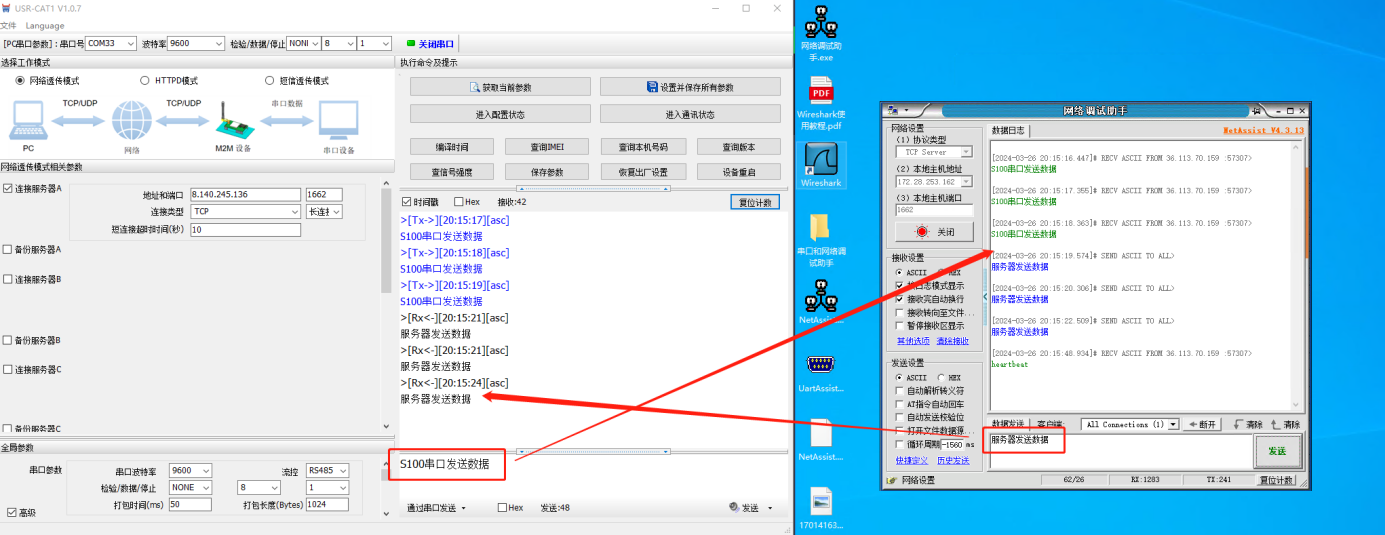Image resolution: width=1385 pixels, height=535 pixels.
Task: Open the 文件 menu
Action: click(8, 25)
